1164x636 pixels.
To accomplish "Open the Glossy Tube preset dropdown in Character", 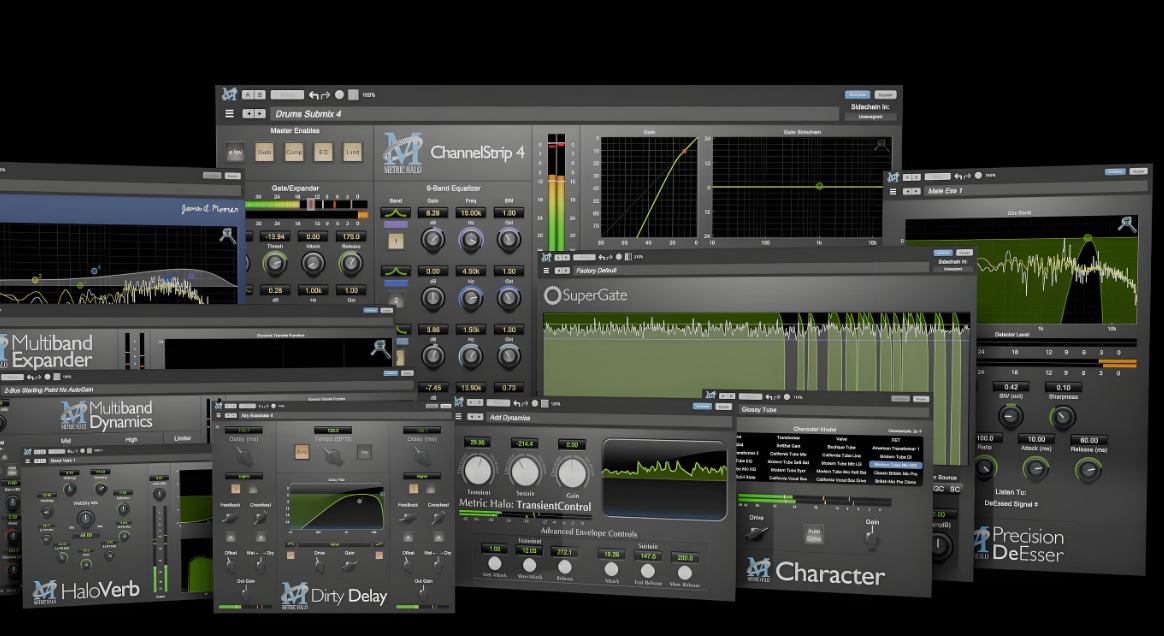I will tap(832, 410).
